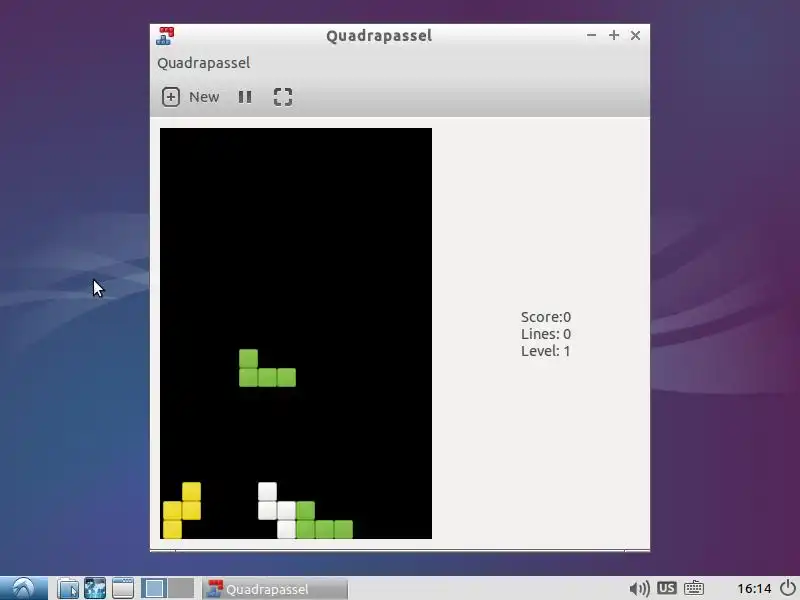This screenshot has width=800, height=600.
Task: Switch to the second workspace in pager
Action: point(181,588)
